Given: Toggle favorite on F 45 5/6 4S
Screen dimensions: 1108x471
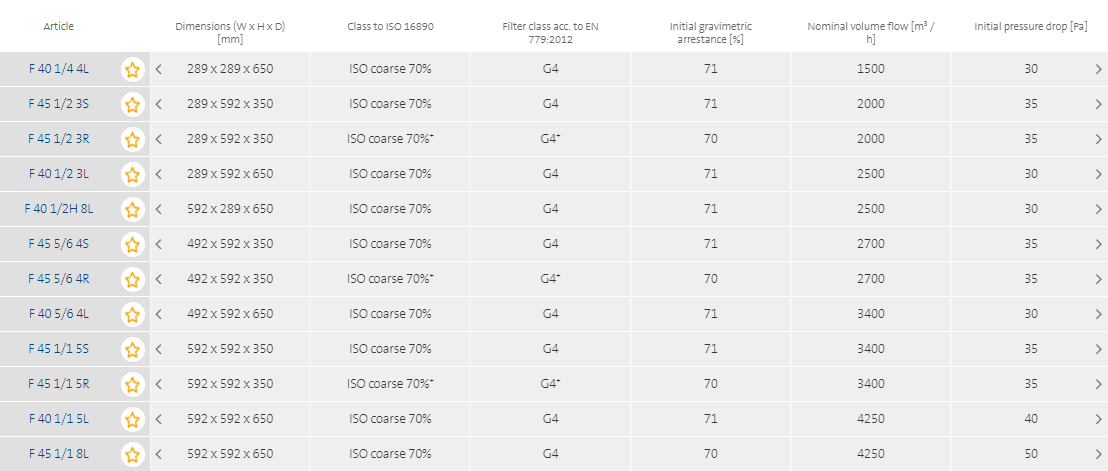Looking at the screenshot, I should [x=132, y=244].
